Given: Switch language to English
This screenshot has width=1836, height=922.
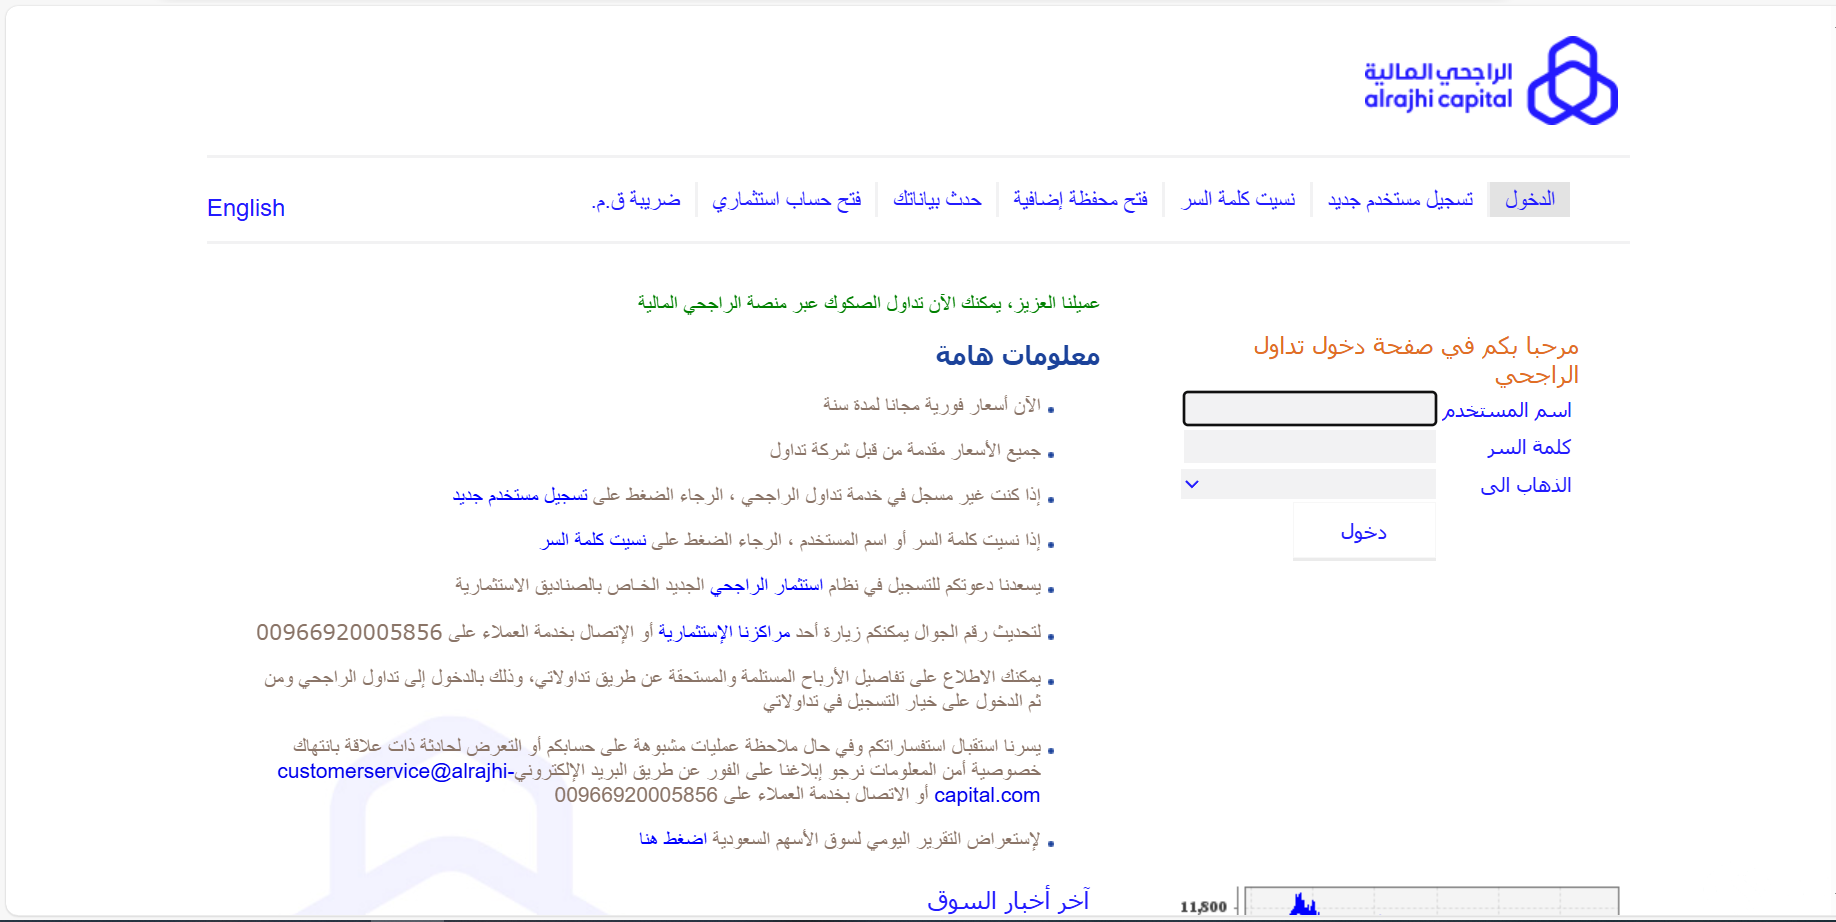Looking at the screenshot, I should click(246, 208).
